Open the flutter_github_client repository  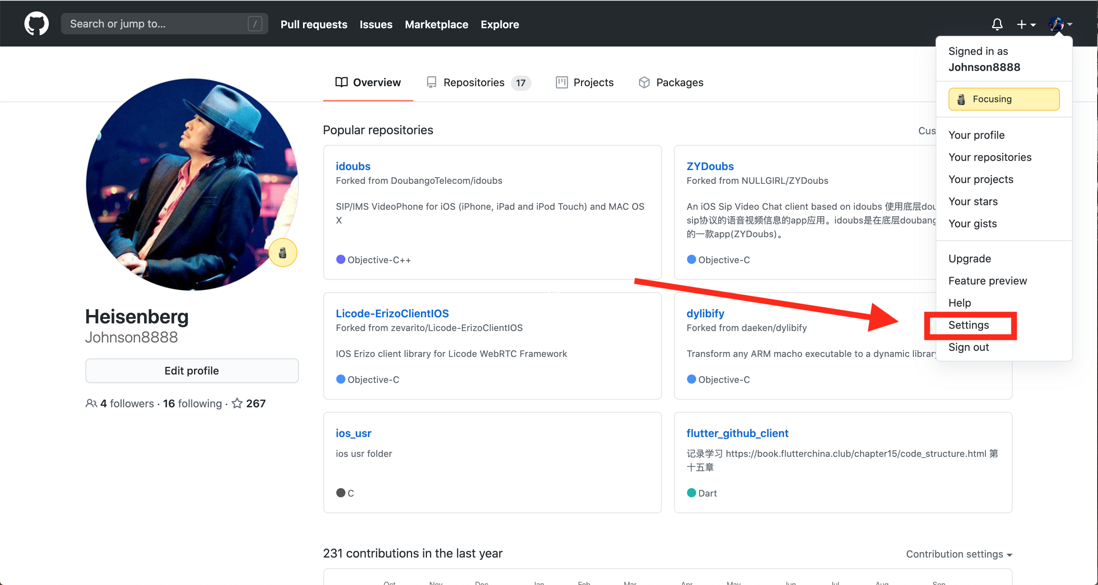pyautogui.click(x=737, y=433)
